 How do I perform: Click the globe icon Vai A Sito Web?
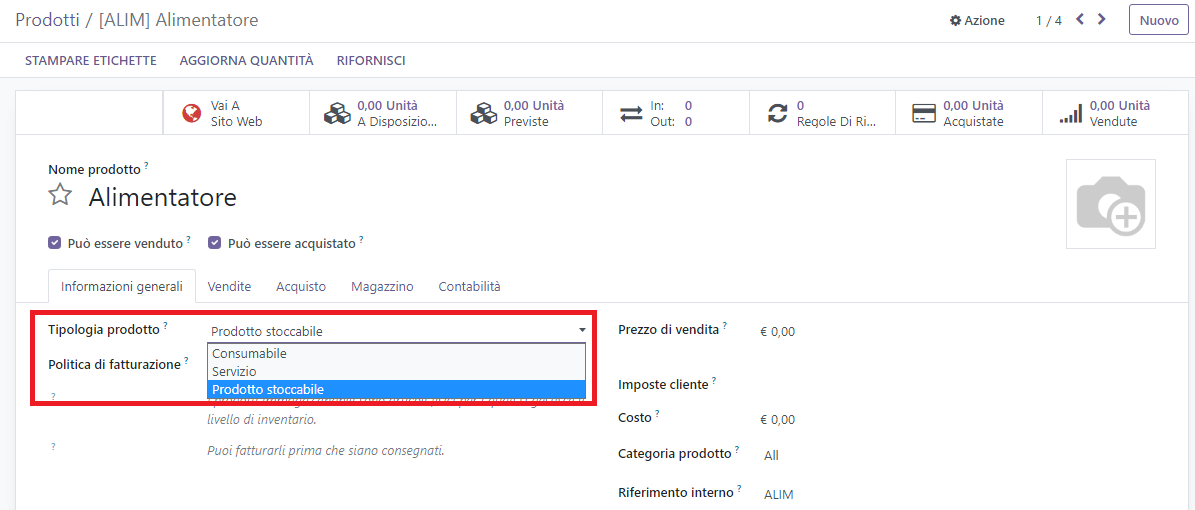coord(191,113)
